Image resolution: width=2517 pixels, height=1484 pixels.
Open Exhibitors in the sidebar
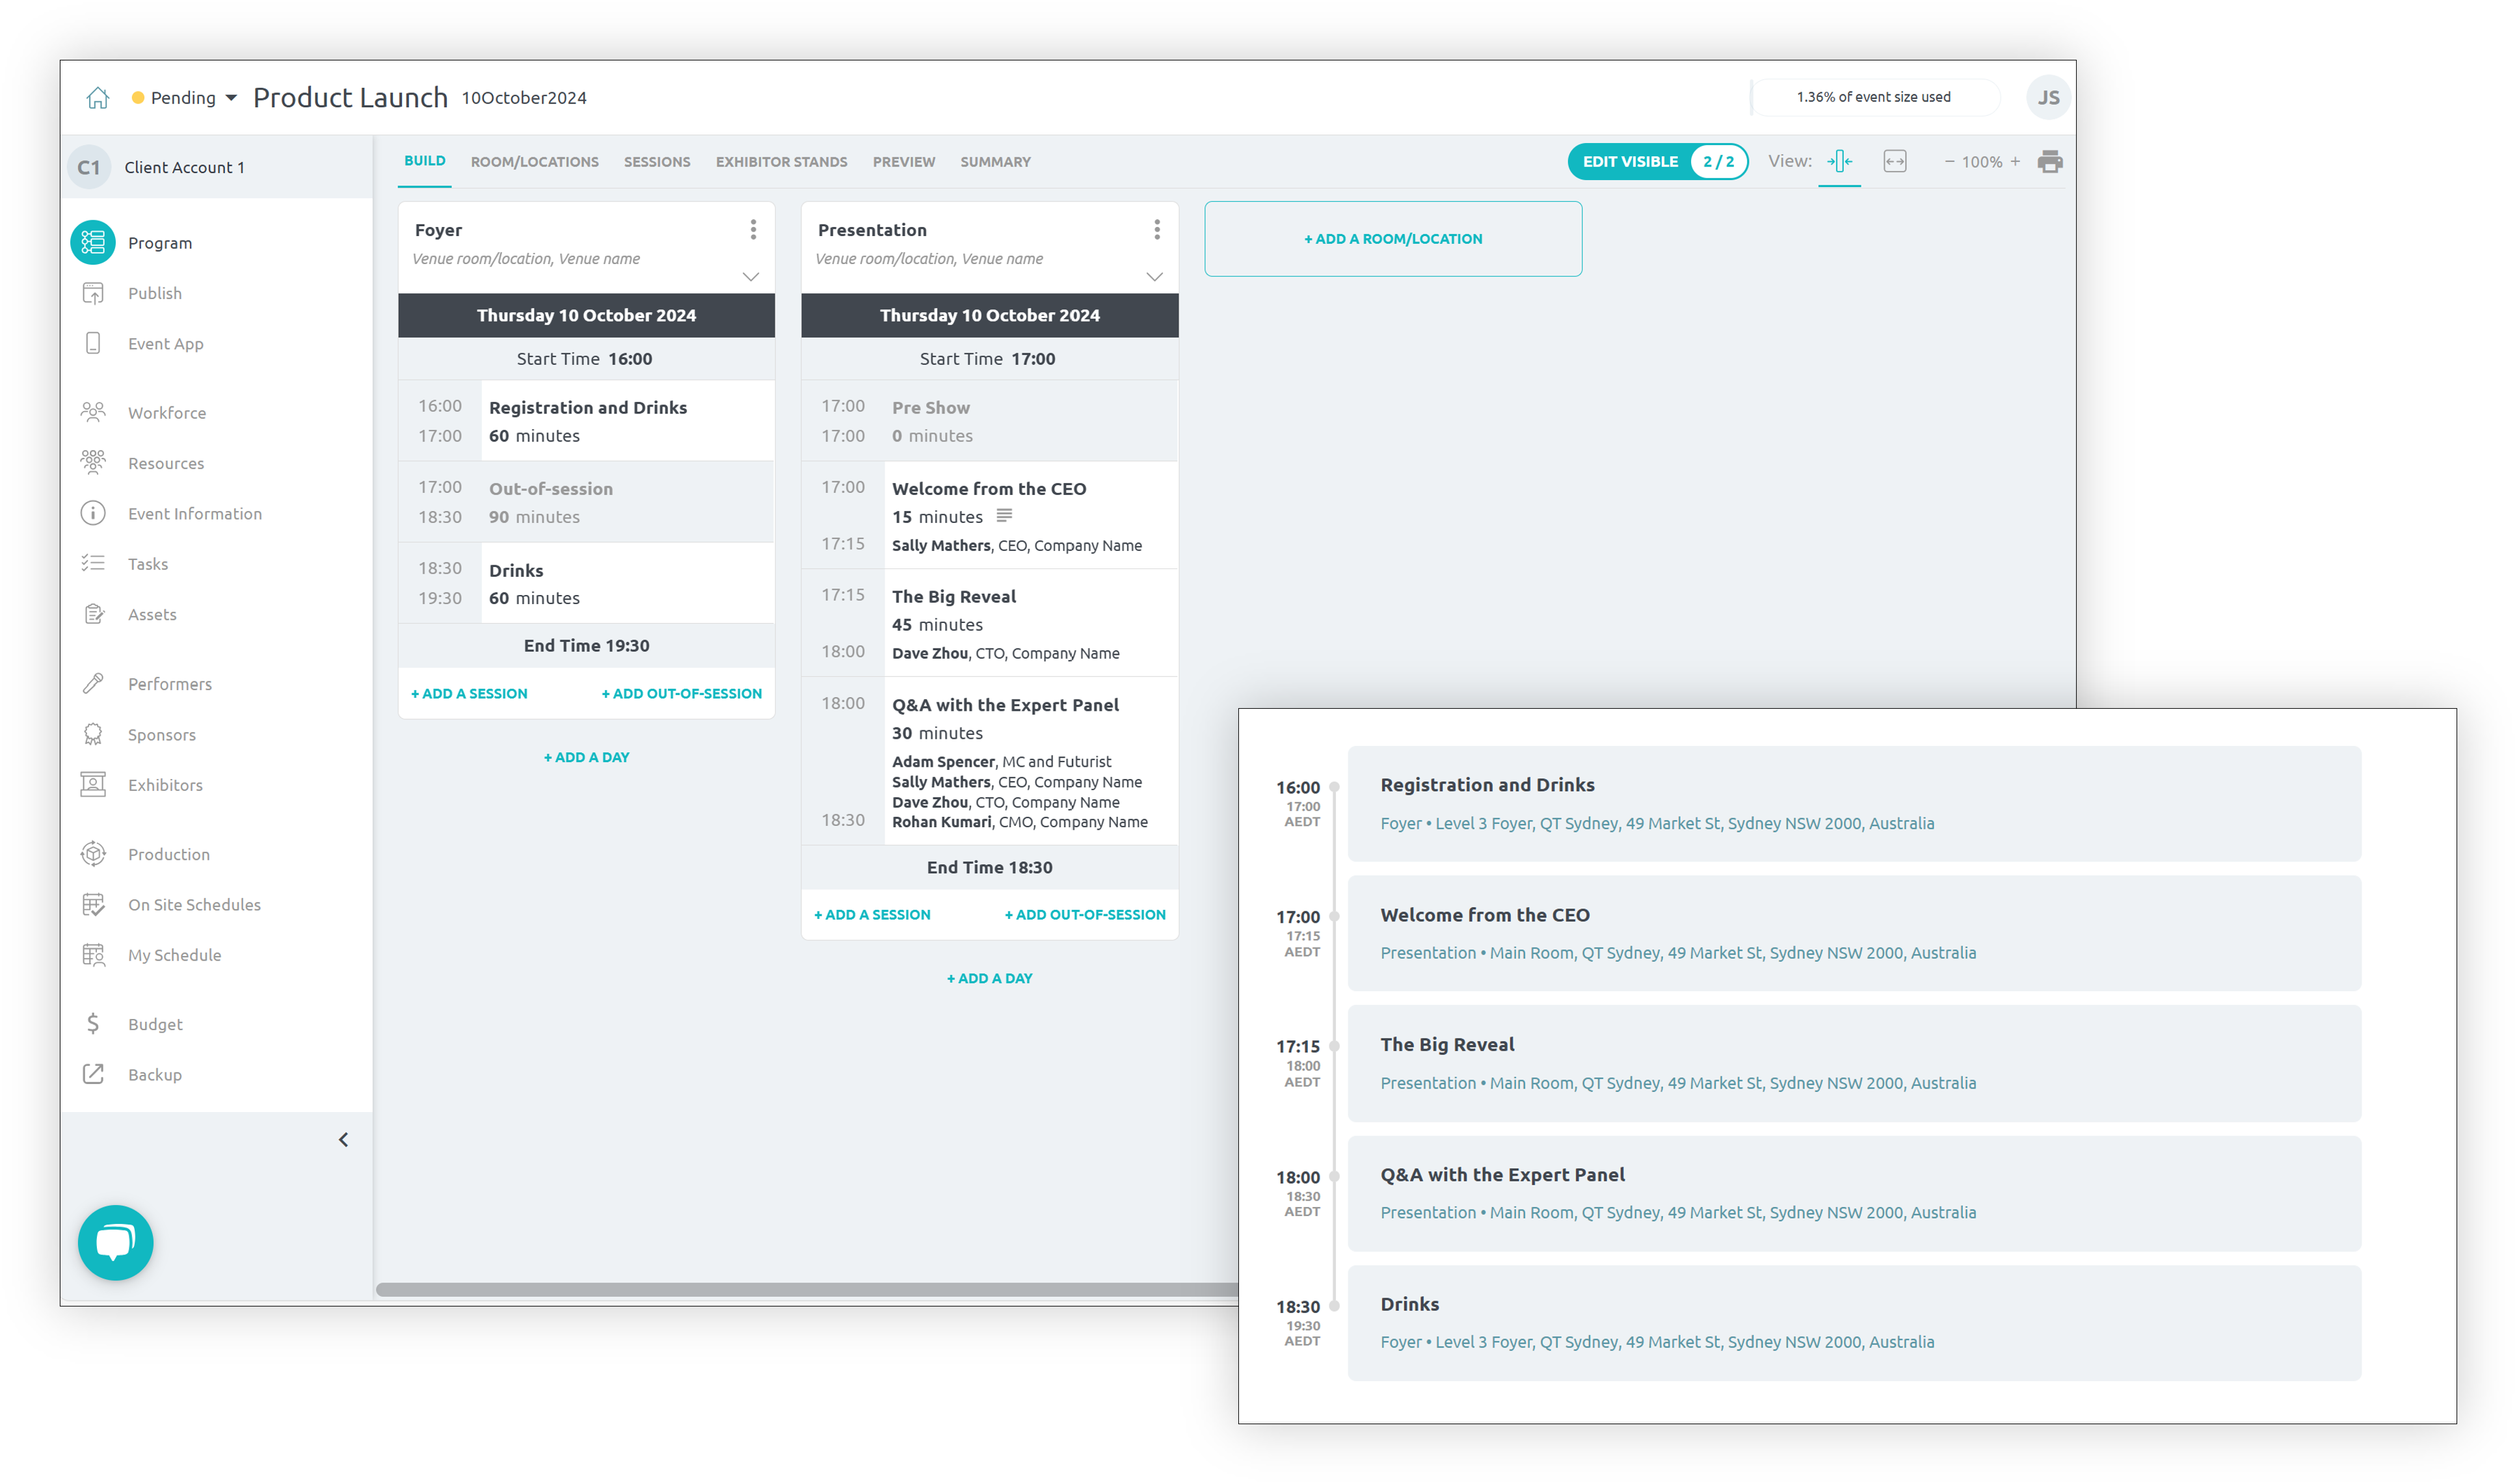165,785
